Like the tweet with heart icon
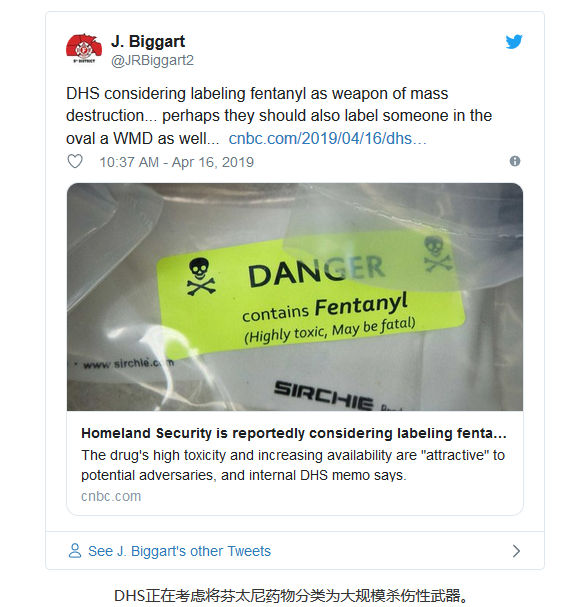The image size is (569, 607). pyautogui.click(x=75, y=161)
